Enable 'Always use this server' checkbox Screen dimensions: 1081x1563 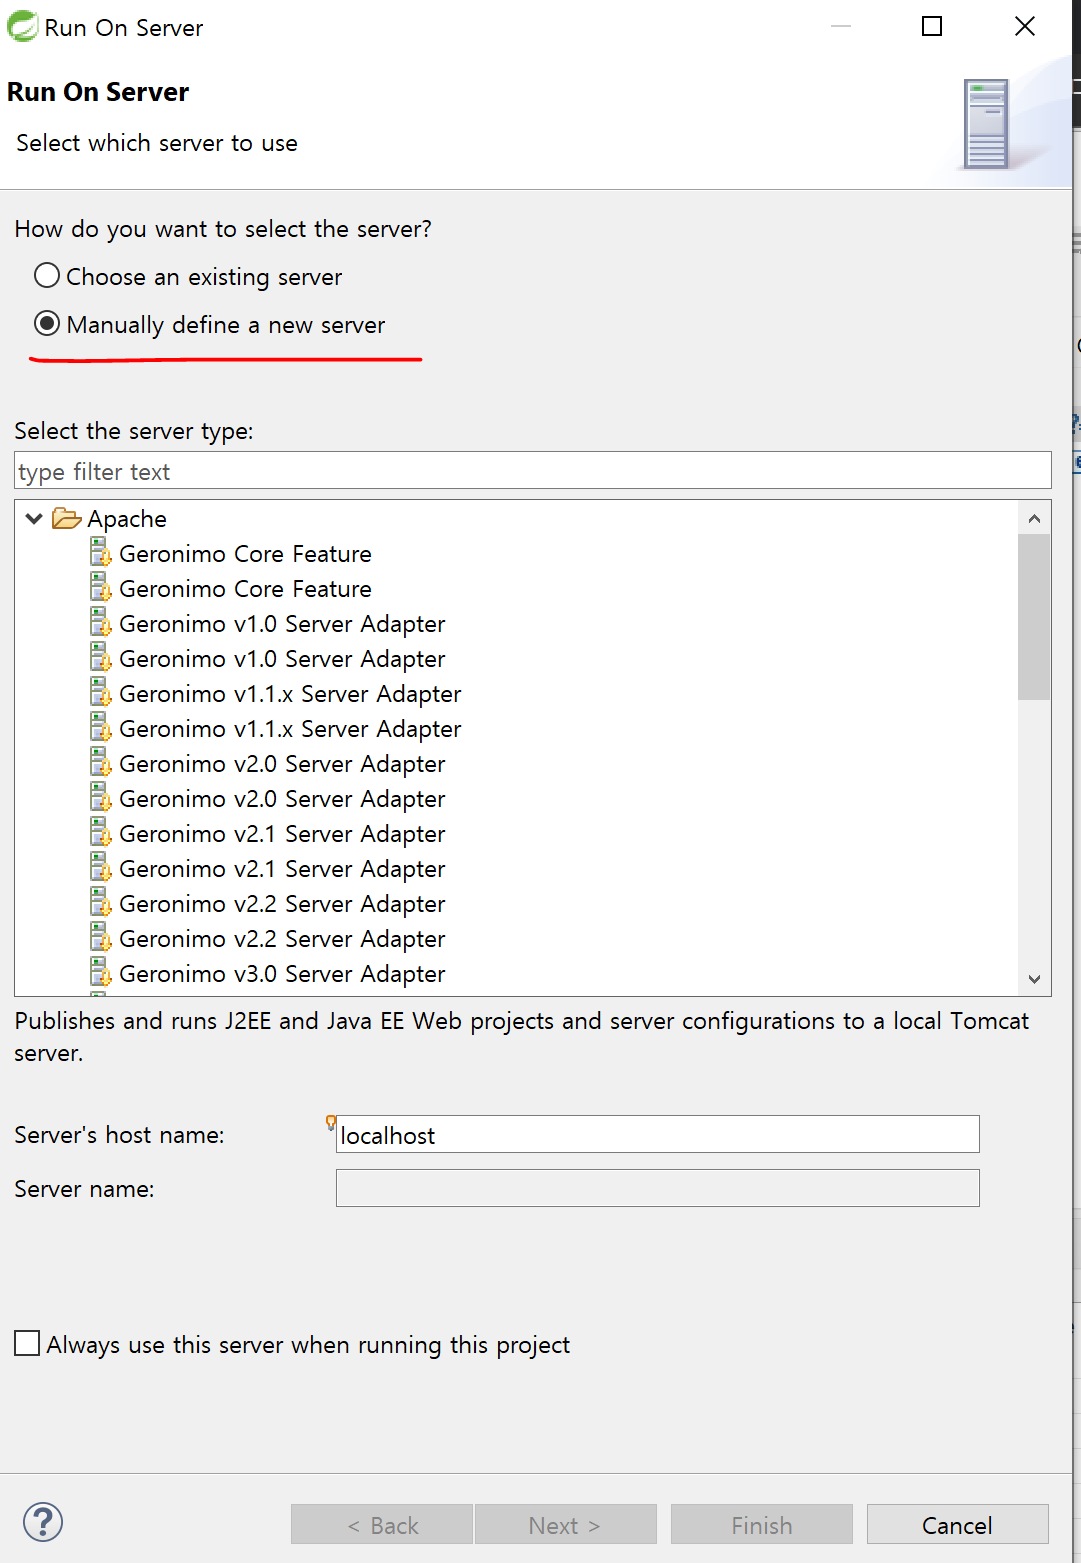[27, 1343]
